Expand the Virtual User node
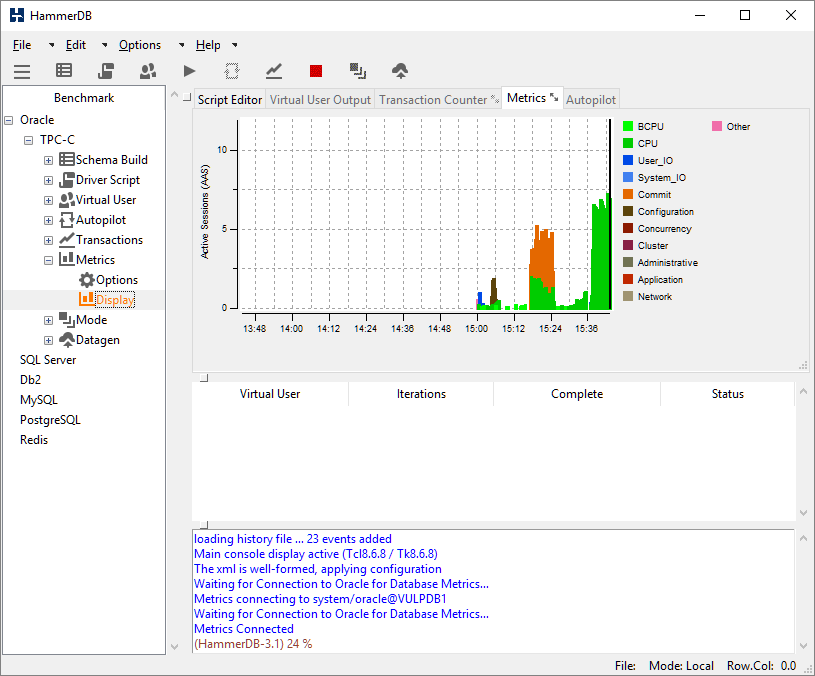Screen dimensions: 815x676 (48, 201)
